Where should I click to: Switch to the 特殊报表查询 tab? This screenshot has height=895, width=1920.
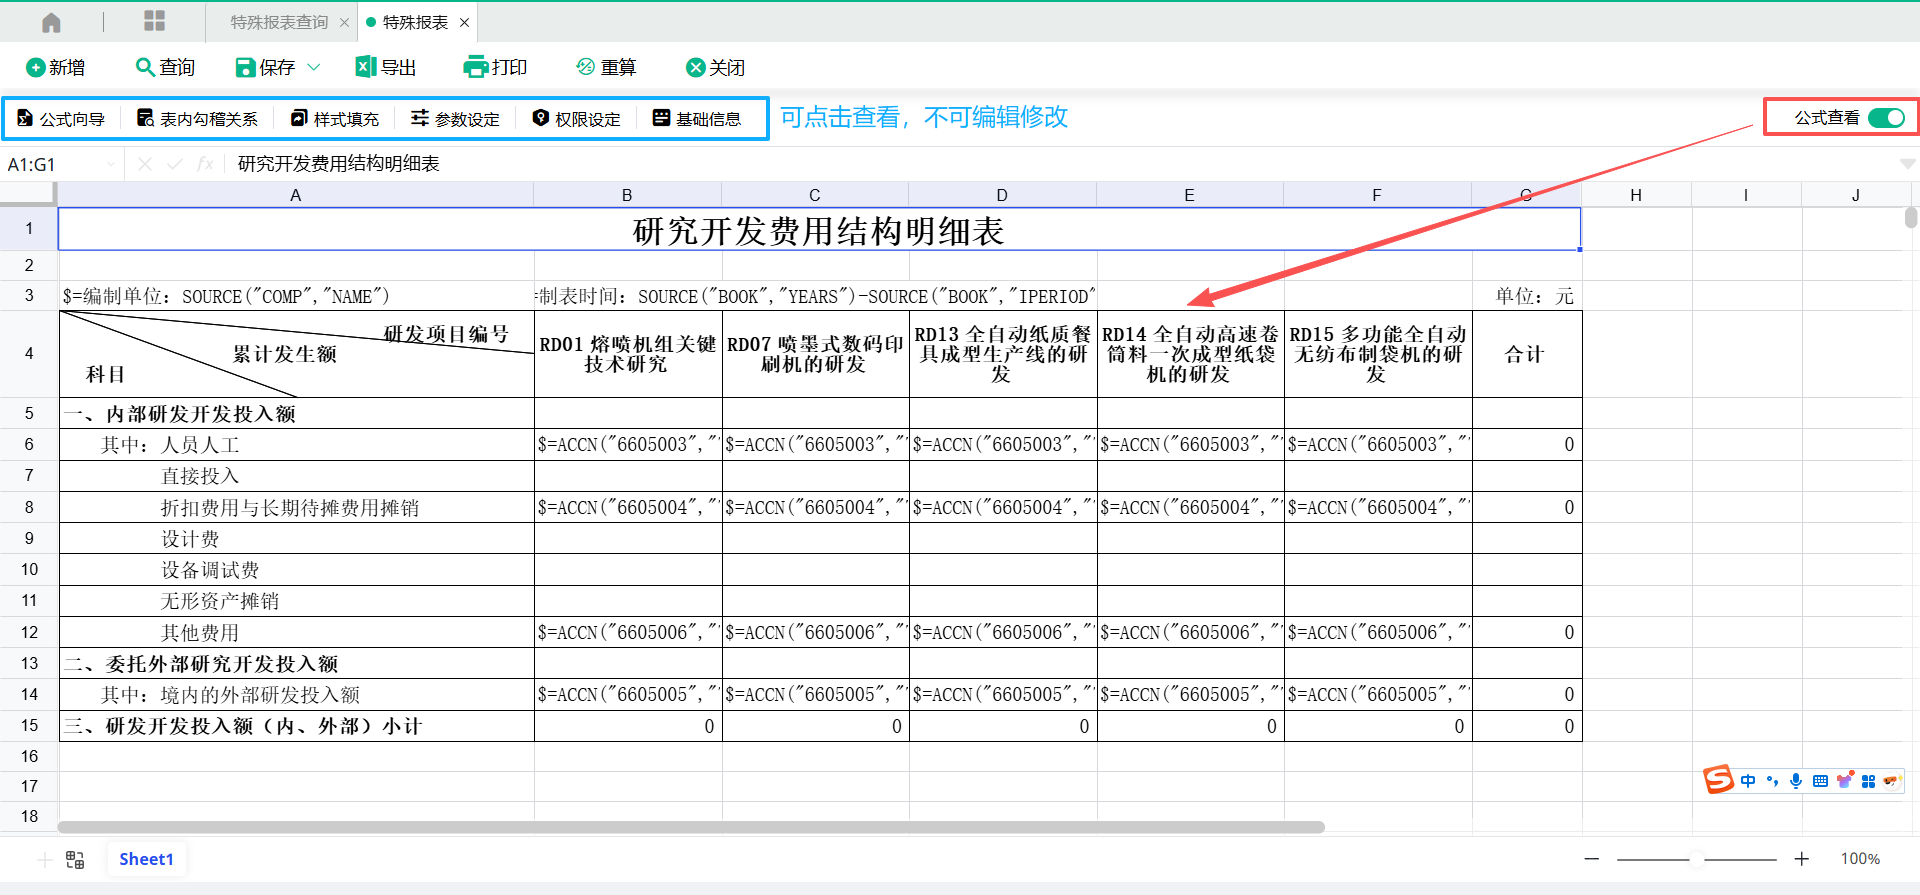click(x=278, y=22)
